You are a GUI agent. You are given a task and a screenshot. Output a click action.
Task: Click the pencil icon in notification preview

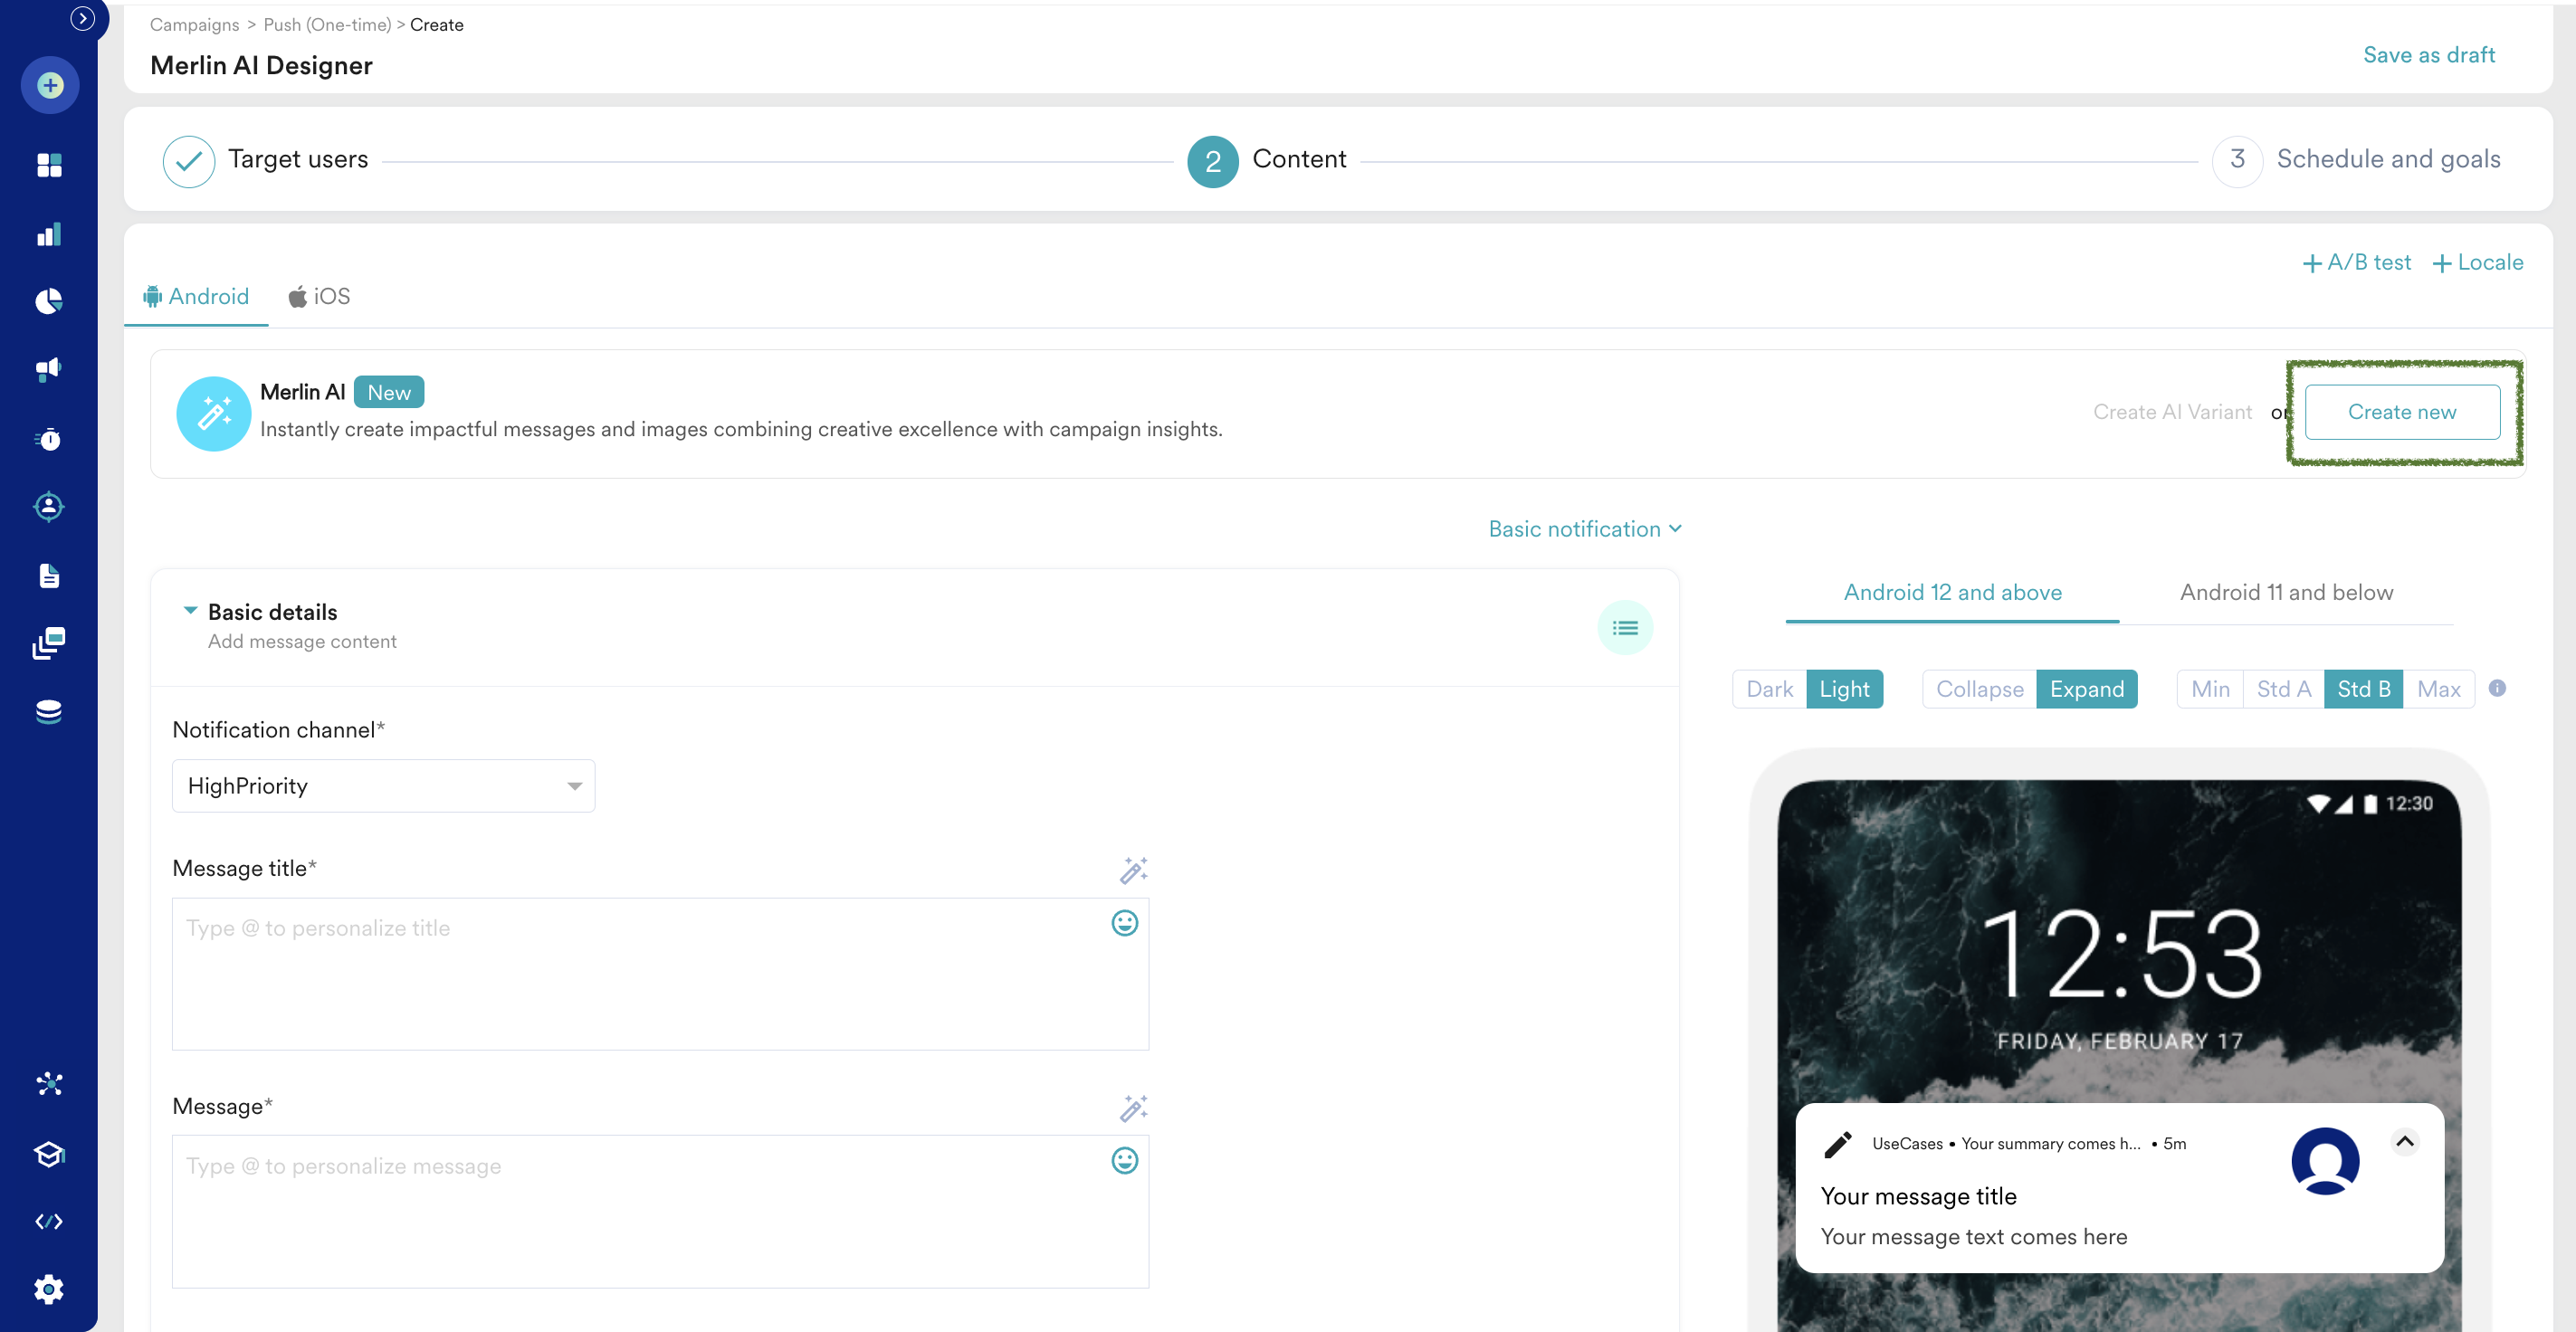[x=1838, y=1144]
